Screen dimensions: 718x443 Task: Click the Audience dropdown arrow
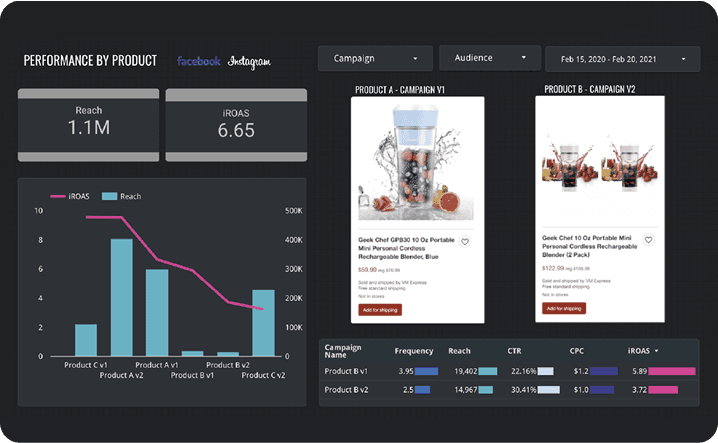[x=524, y=58]
